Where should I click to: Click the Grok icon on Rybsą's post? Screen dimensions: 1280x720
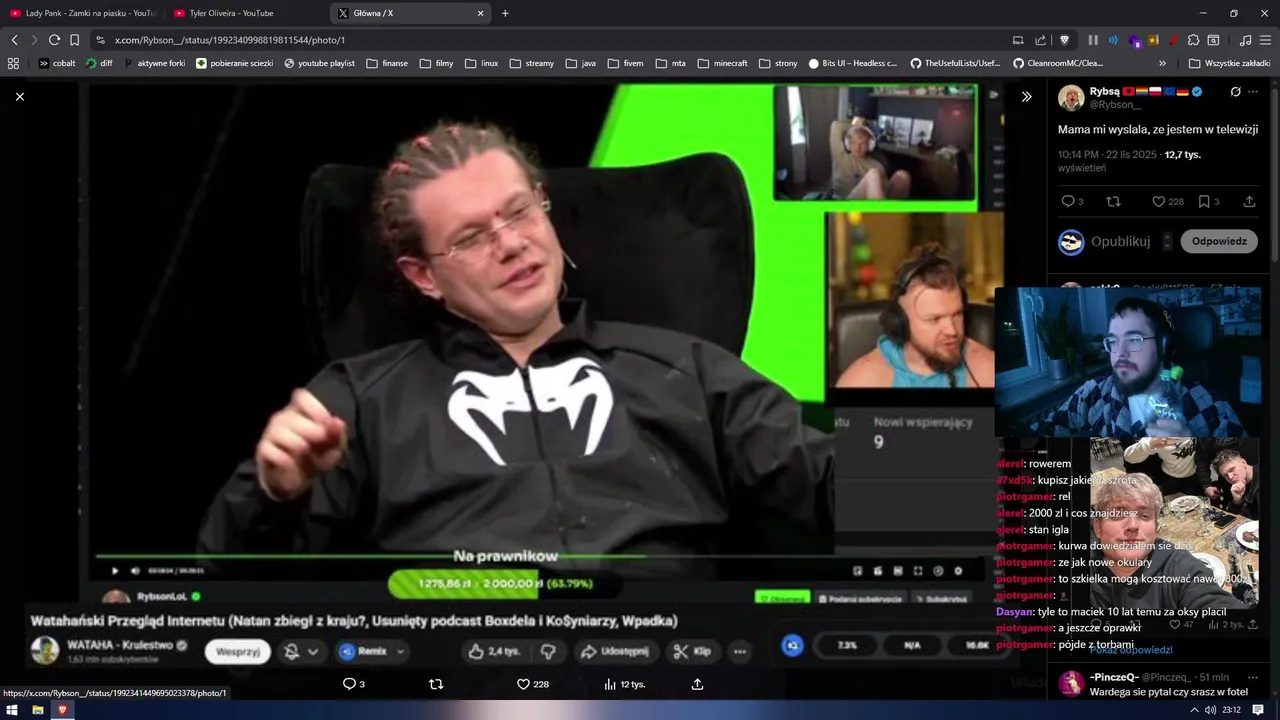(1236, 92)
